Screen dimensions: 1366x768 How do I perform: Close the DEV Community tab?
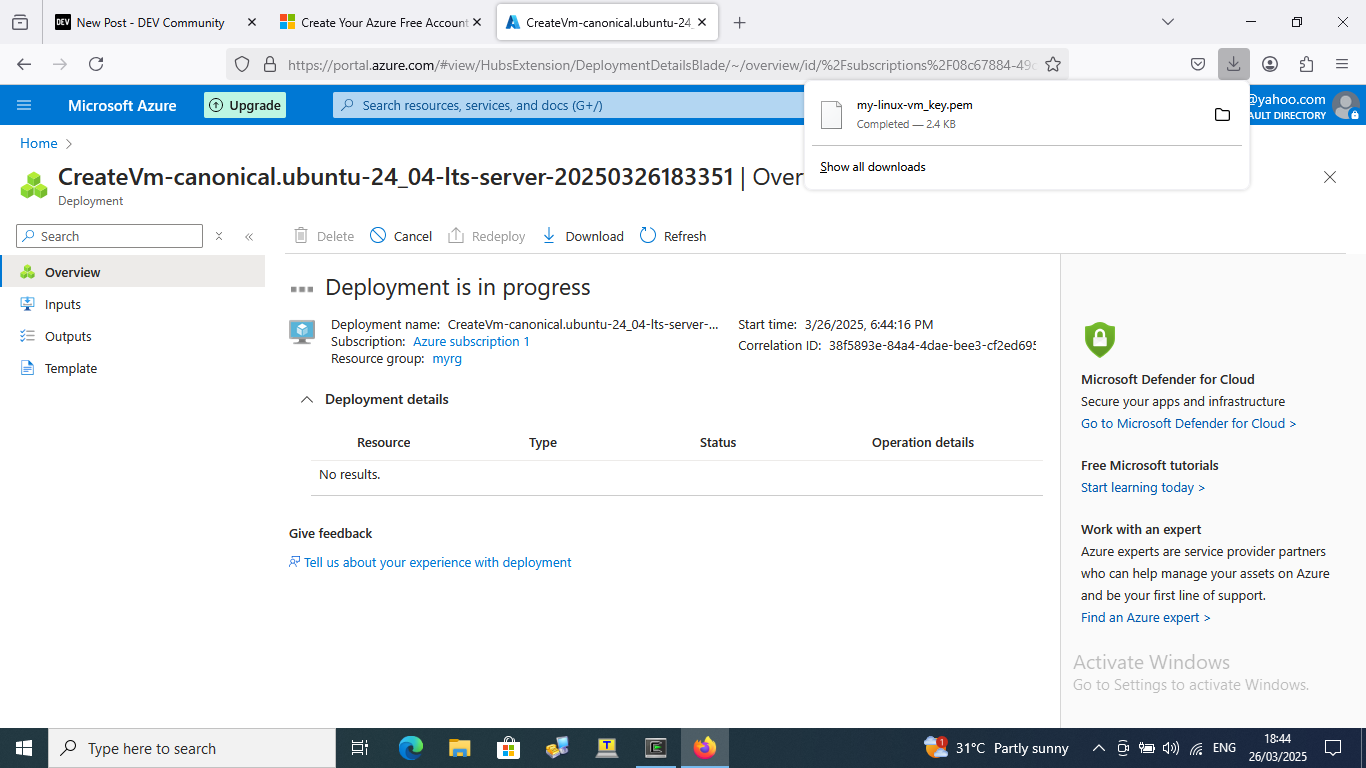coord(250,22)
